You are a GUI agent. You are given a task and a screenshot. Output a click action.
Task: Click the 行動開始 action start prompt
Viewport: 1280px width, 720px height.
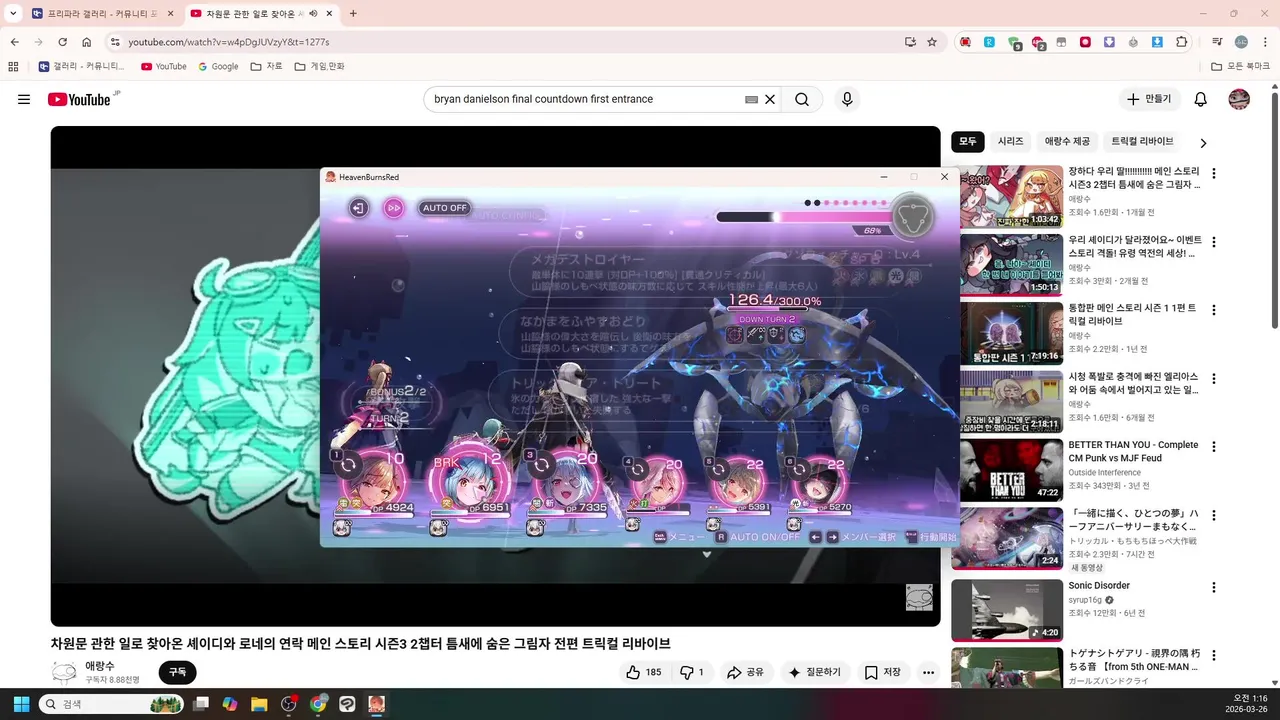coord(931,537)
